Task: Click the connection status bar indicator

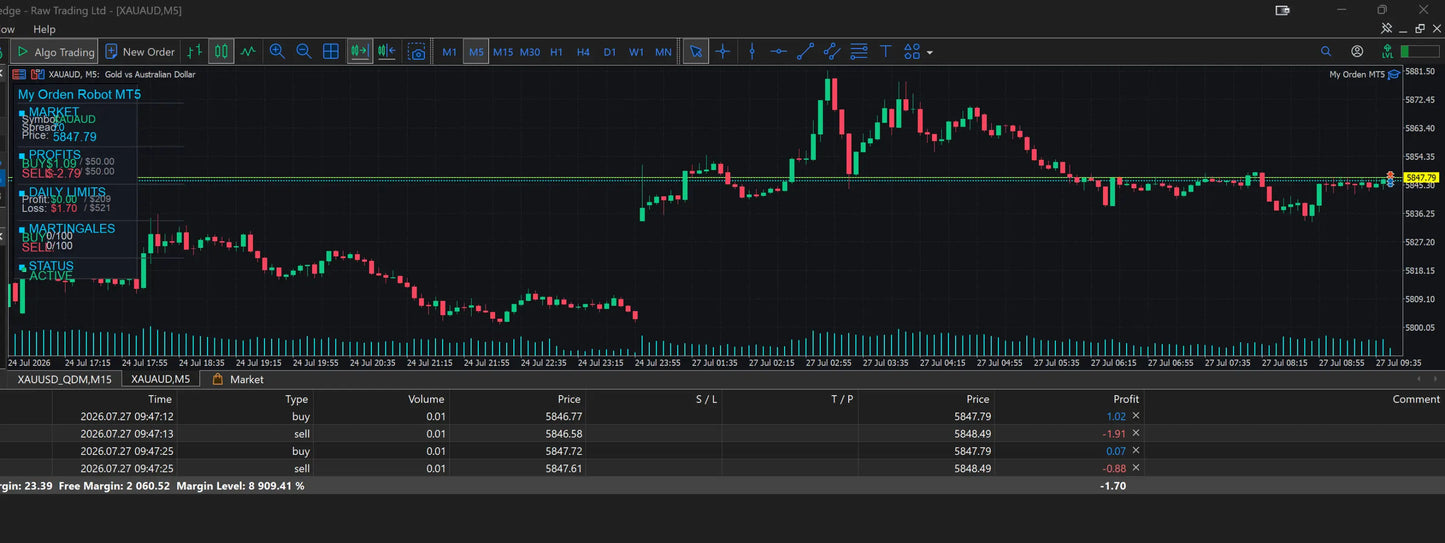Action: (1419, 52)
